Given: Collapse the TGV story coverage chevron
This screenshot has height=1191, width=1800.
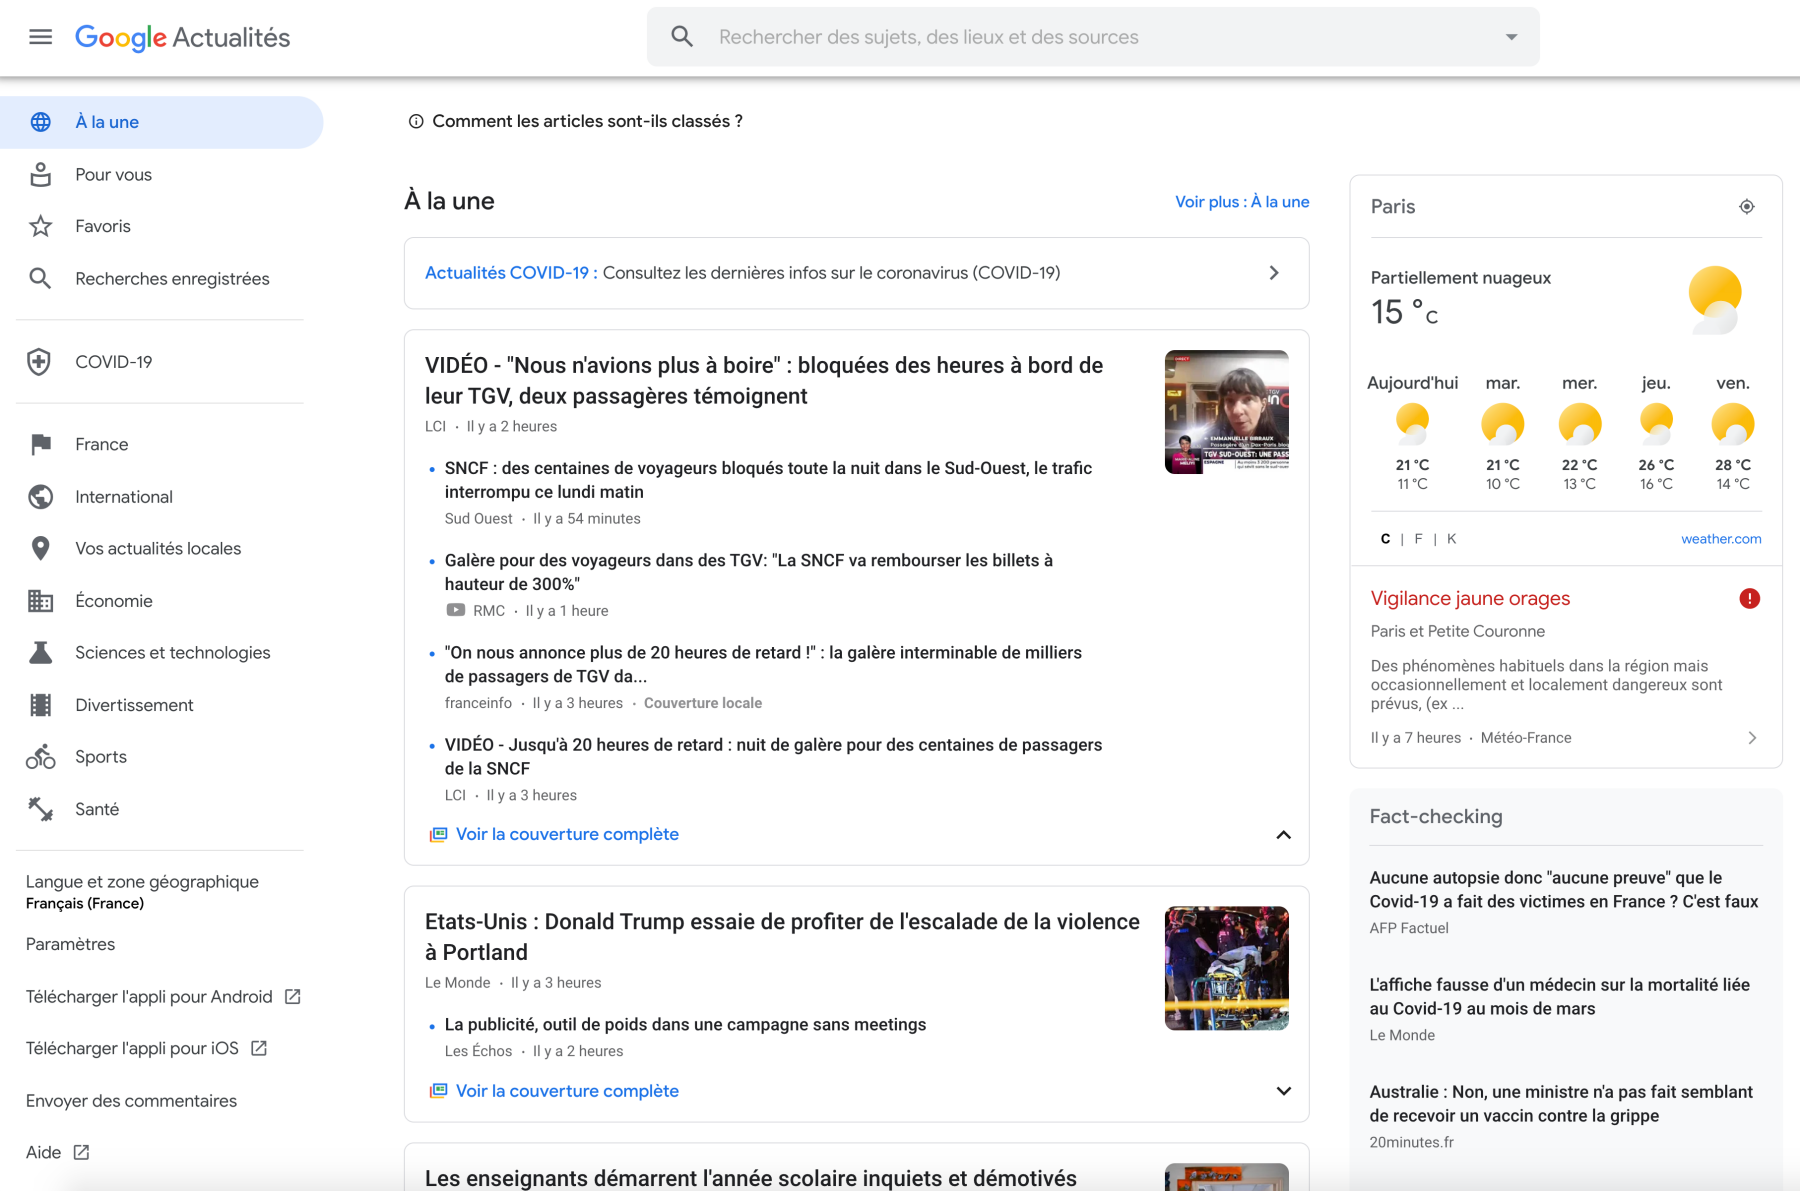Looking at the screenshot, I should point(1284,835).
